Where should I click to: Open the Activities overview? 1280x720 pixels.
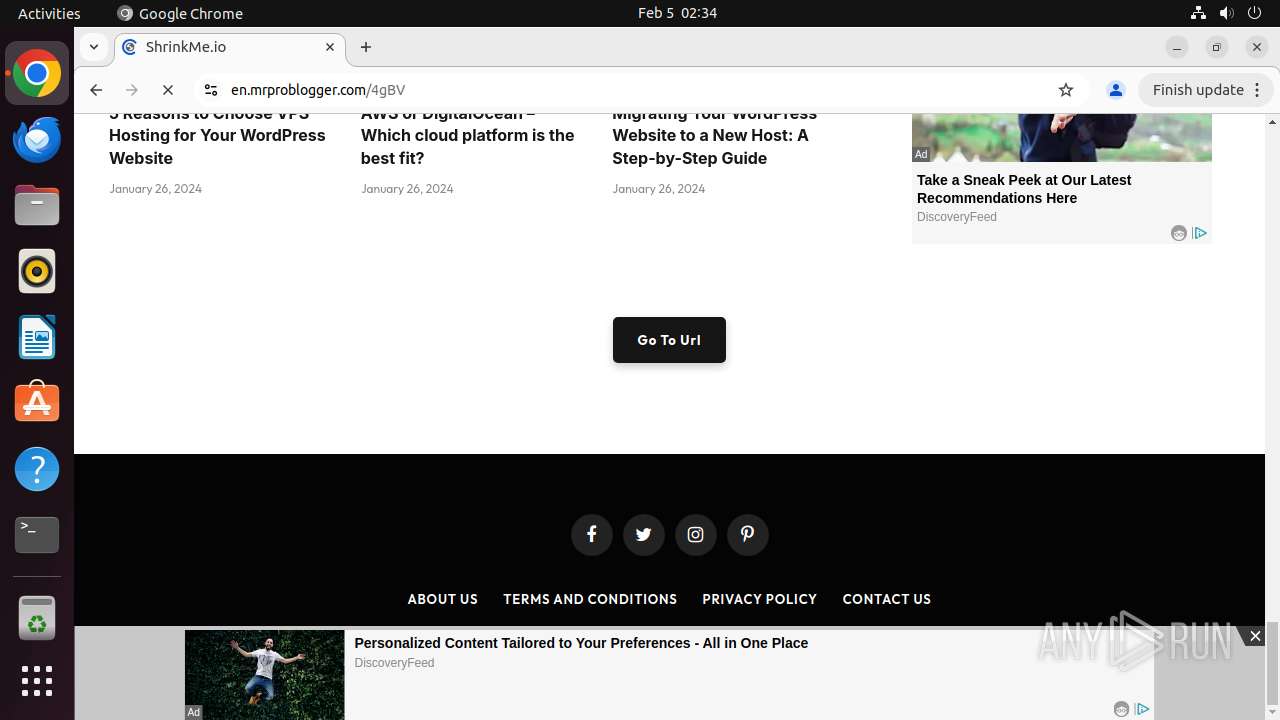49,13
